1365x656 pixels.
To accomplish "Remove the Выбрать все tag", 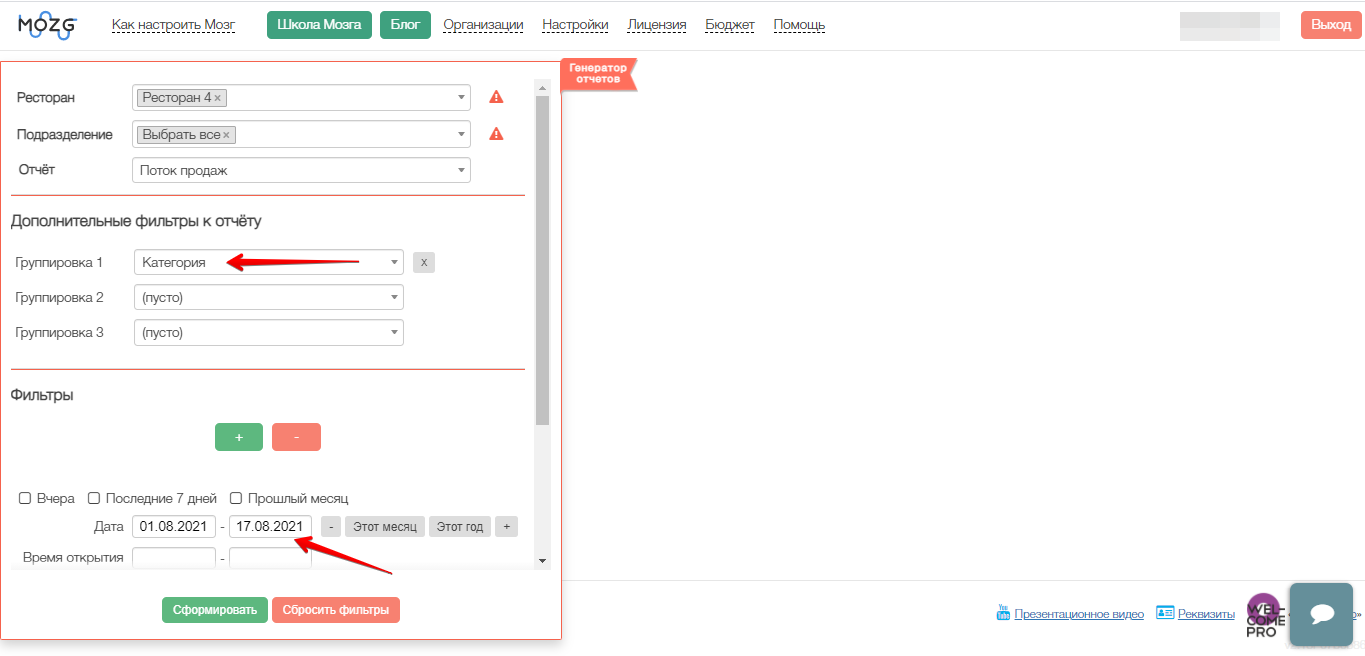I will coord(226,135).
